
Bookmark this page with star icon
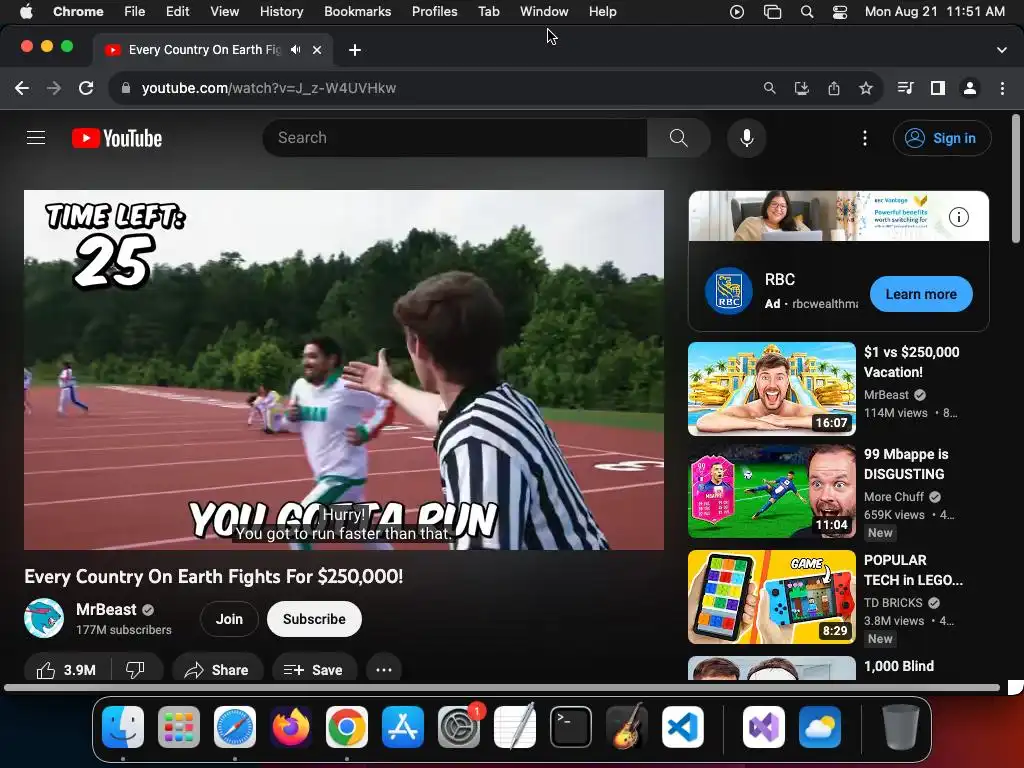pos(866,88)
